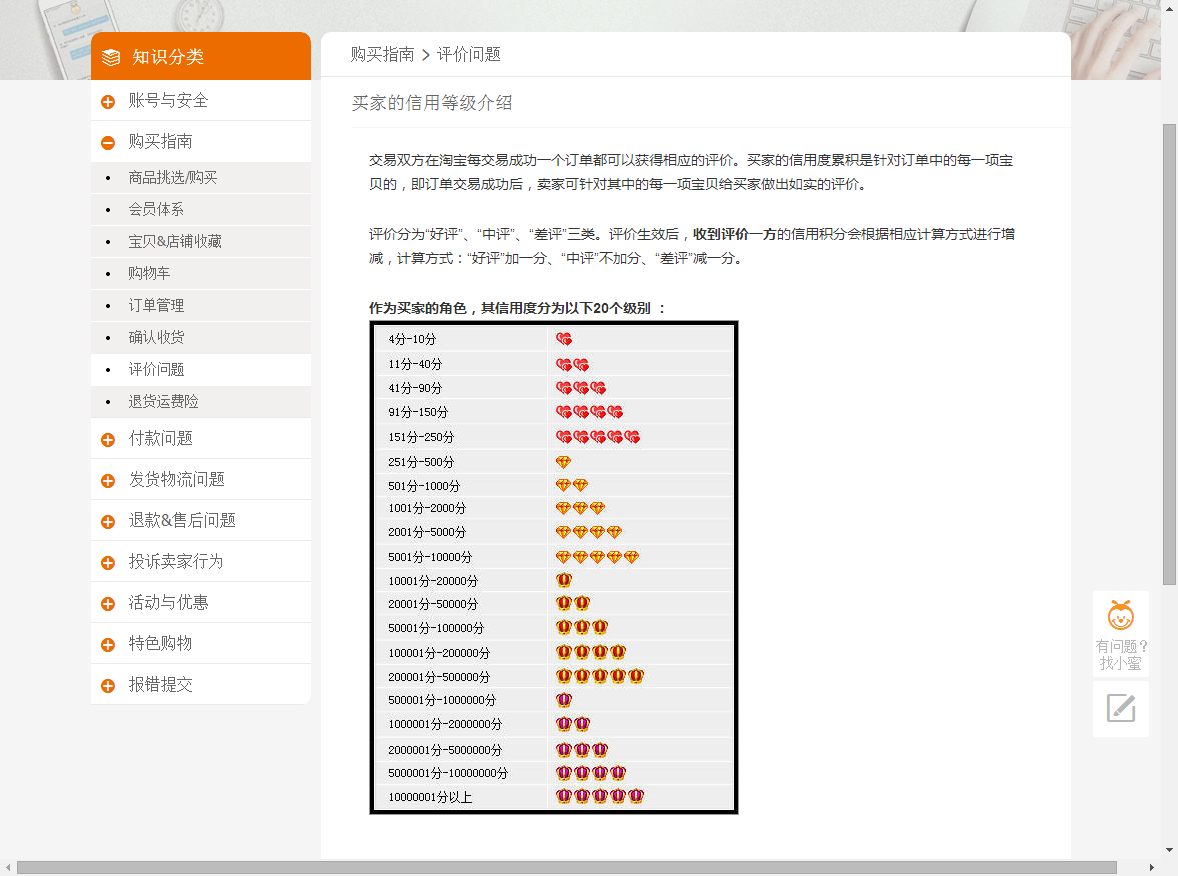Image resolution: width=1178 pixels, height=876 pixels.
Task: Click the 知识分类 stack icon
Action: (x=110, y=57)
